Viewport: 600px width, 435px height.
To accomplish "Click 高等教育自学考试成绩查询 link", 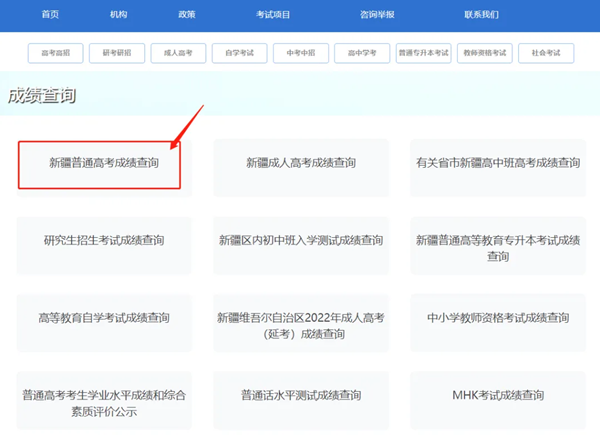I will point(104,318).
